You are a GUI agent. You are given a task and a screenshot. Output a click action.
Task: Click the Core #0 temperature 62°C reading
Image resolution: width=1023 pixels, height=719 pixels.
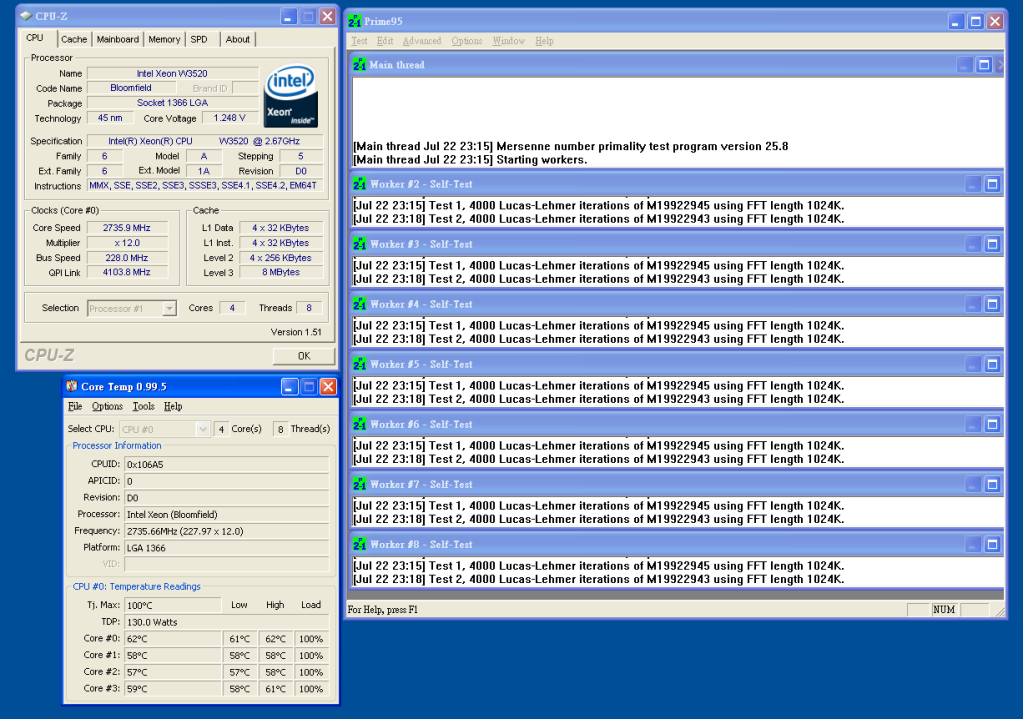tap(172, 639)
